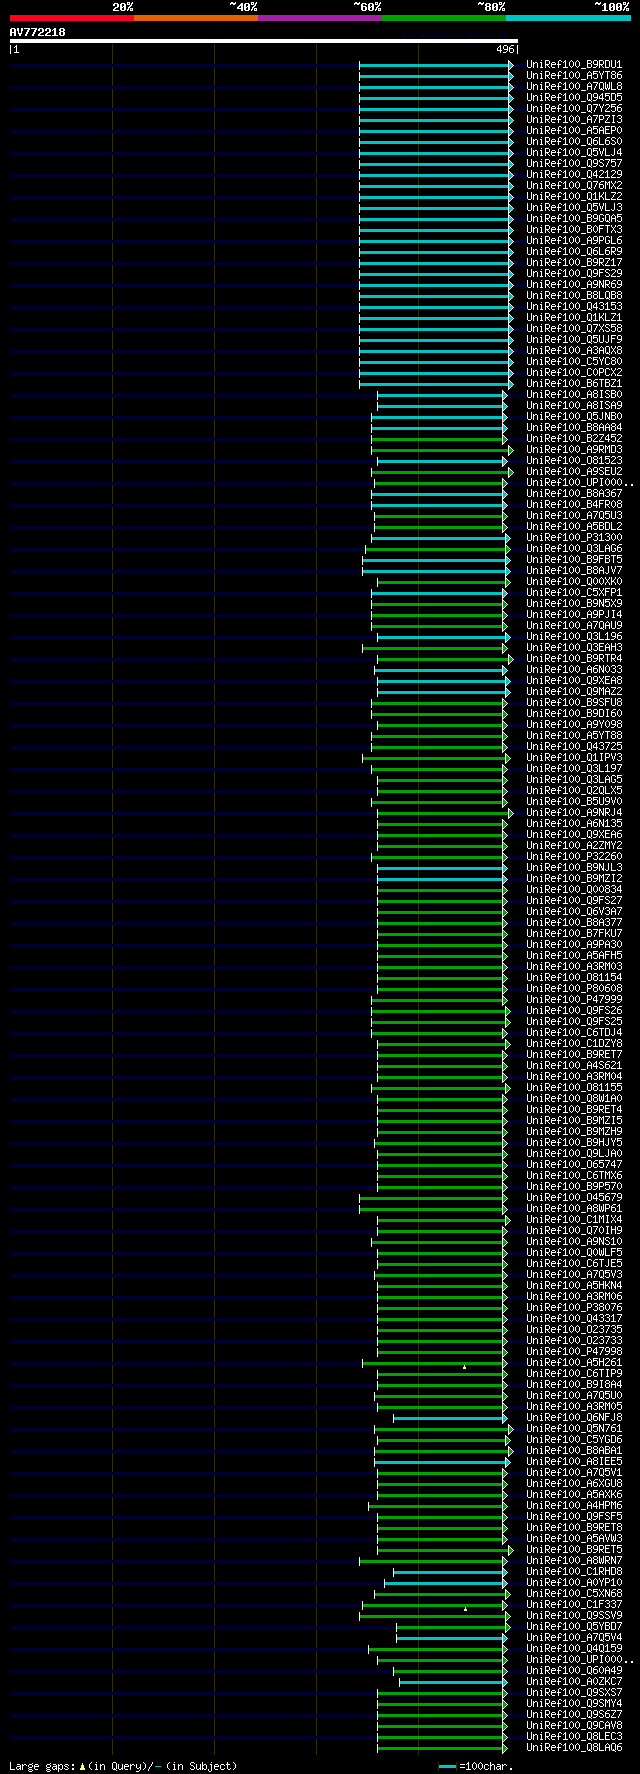Screen dimensions: 640x1774
Task: Click the query label AV772218
Action: (38, 32)
